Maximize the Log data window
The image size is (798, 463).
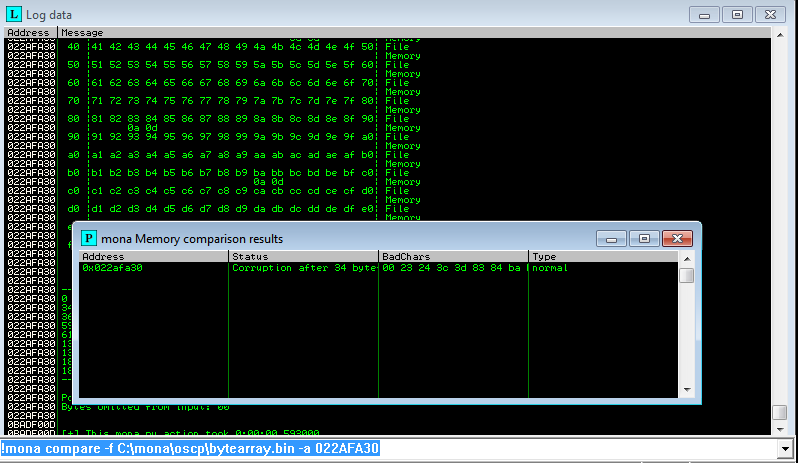pyautogui.click(x=737, y=15)
